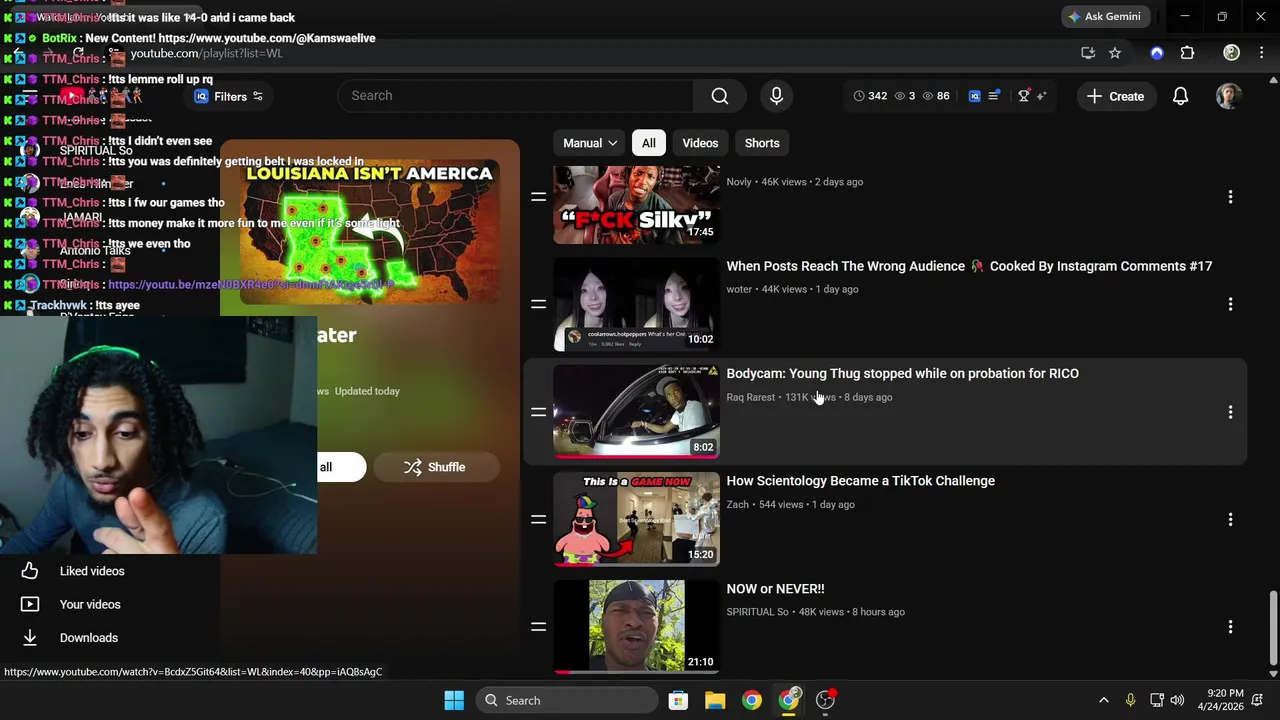The image size is (1280, 720).
Task: Click the Windows taskbar Search box
Action: tap(566, 700)
